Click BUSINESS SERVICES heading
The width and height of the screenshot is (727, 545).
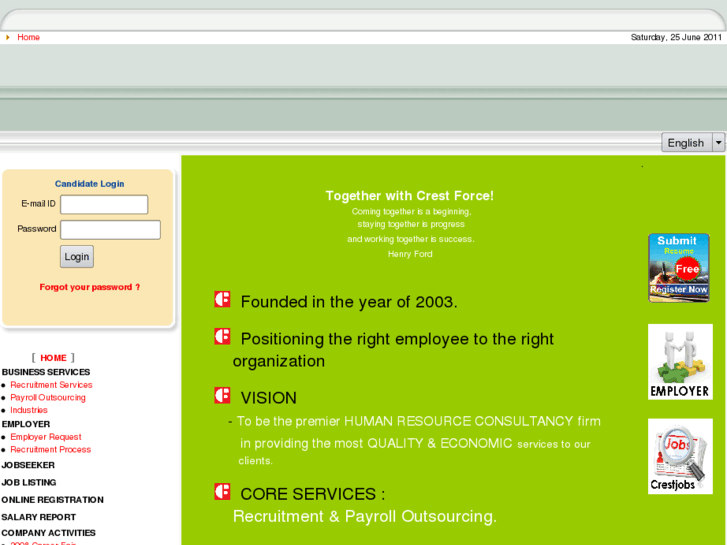point(46,372)
